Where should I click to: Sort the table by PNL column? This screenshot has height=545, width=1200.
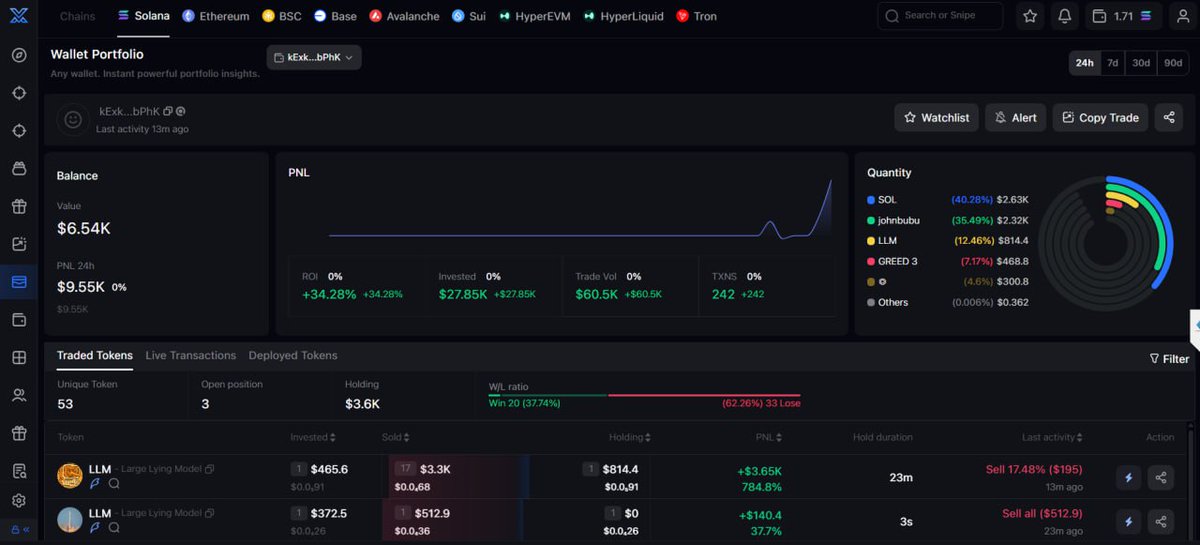click(x=767, y=437)
